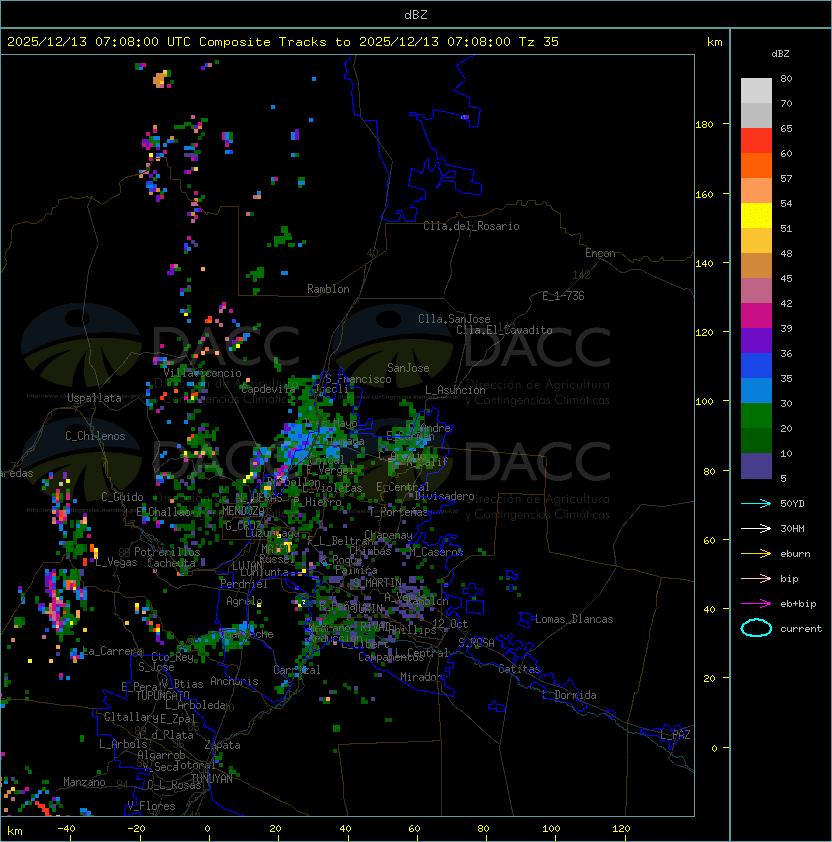
Task: Click the Divisadero map label
Action: 444,496
